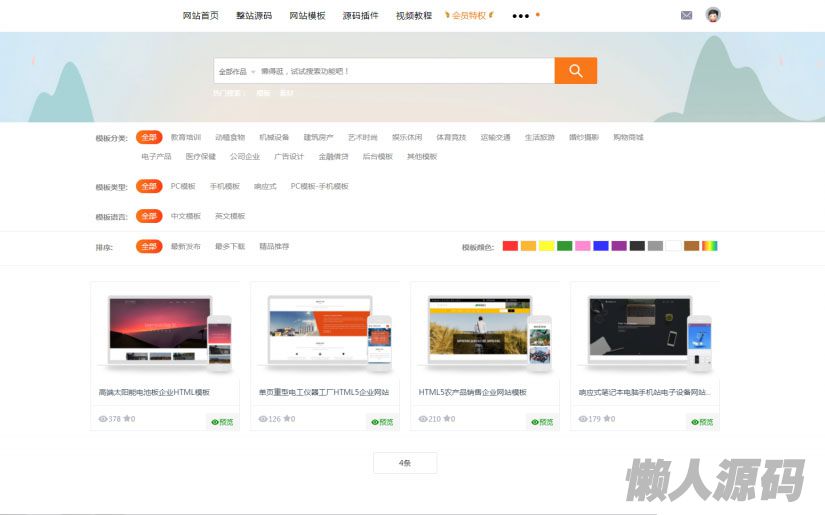Click the star icon on the solar panel template card
This screenshot has width=825, height=515.
tap(126, 419)
